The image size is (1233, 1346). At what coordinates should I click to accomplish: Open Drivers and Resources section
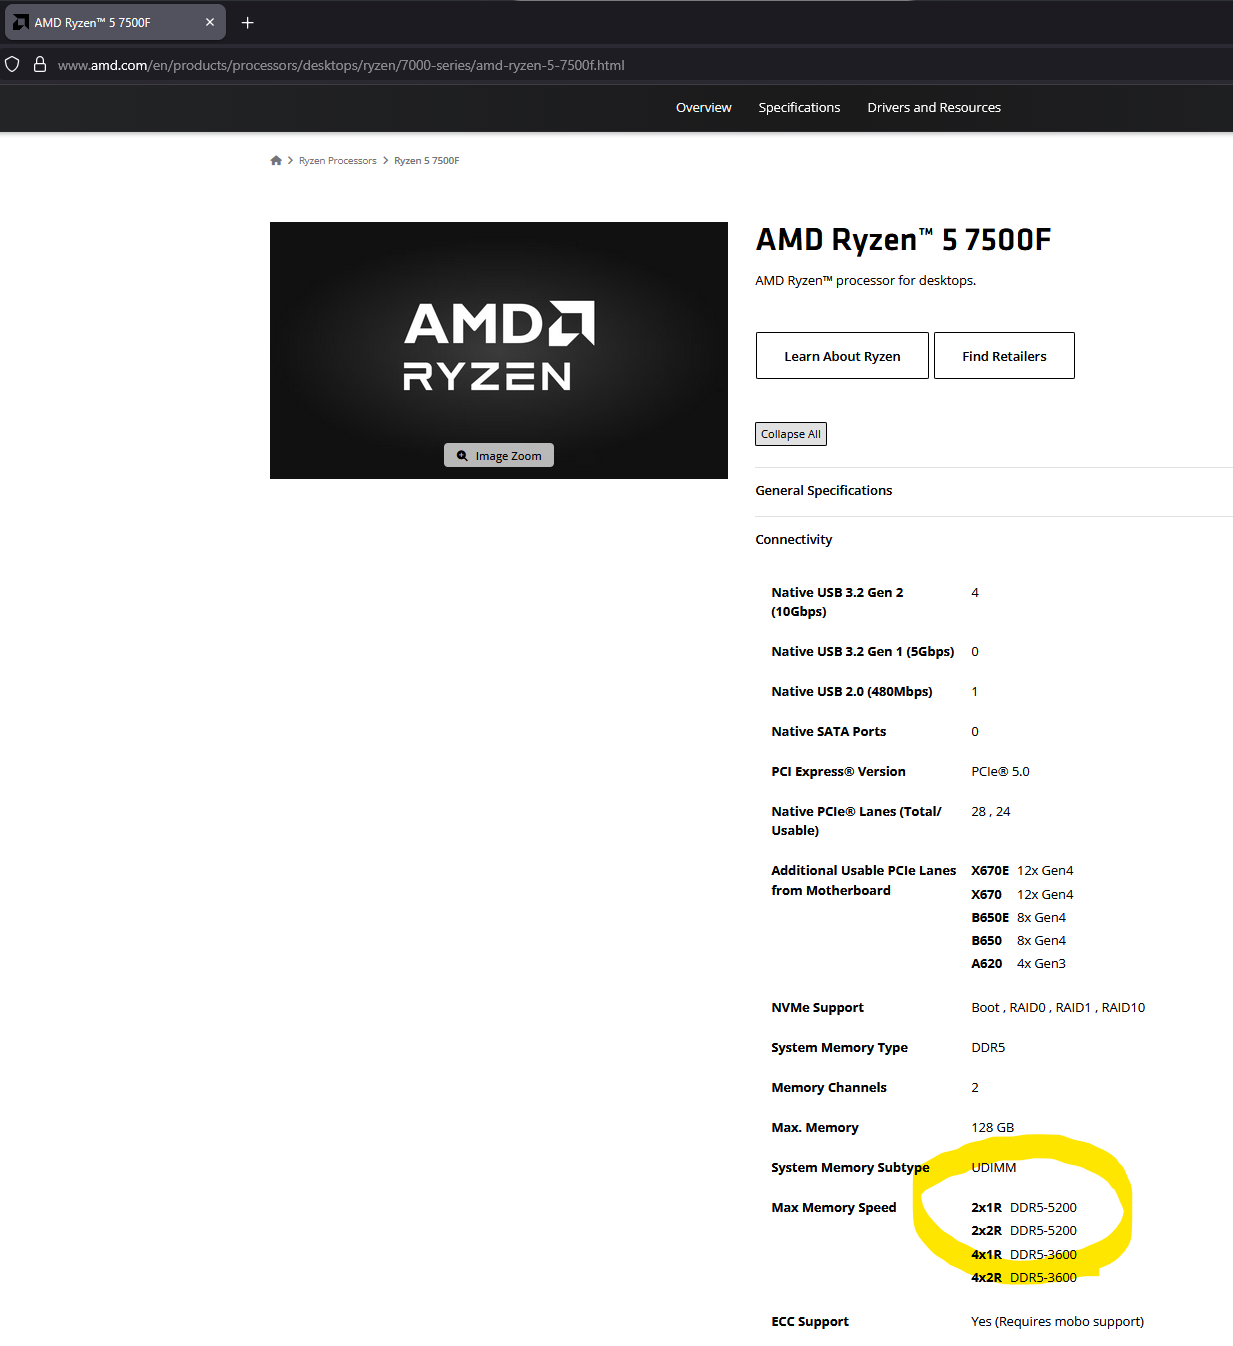click(934, 107)
